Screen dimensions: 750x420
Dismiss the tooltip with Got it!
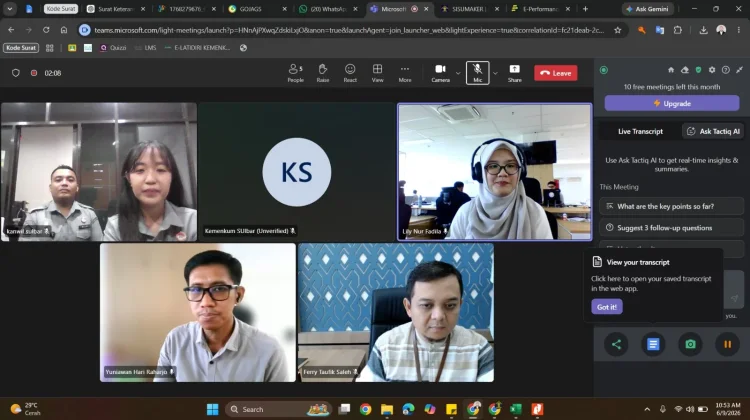pos(607,307)
